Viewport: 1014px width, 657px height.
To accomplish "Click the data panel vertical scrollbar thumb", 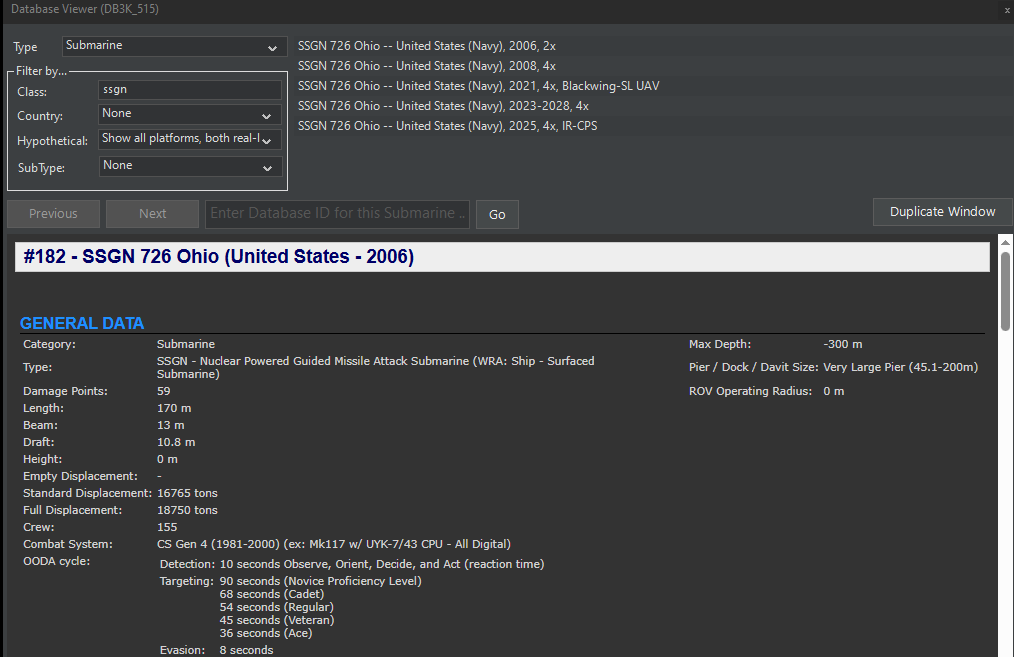I will [x=1005, y=291].
